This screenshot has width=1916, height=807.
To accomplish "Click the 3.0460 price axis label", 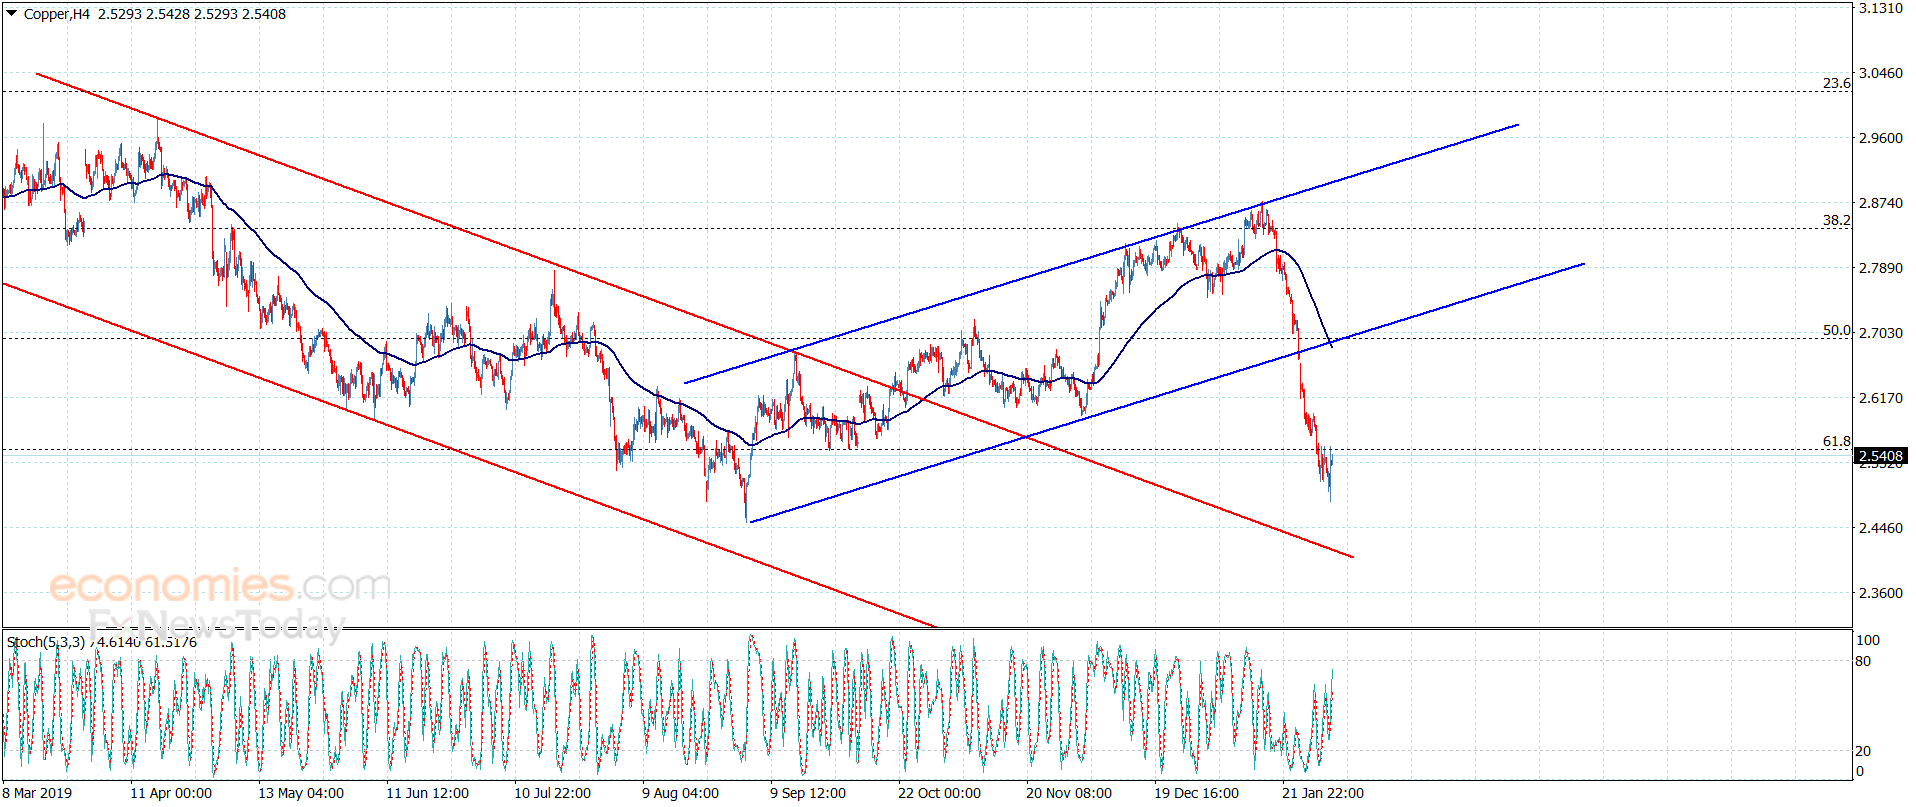I will (1880, 73).
